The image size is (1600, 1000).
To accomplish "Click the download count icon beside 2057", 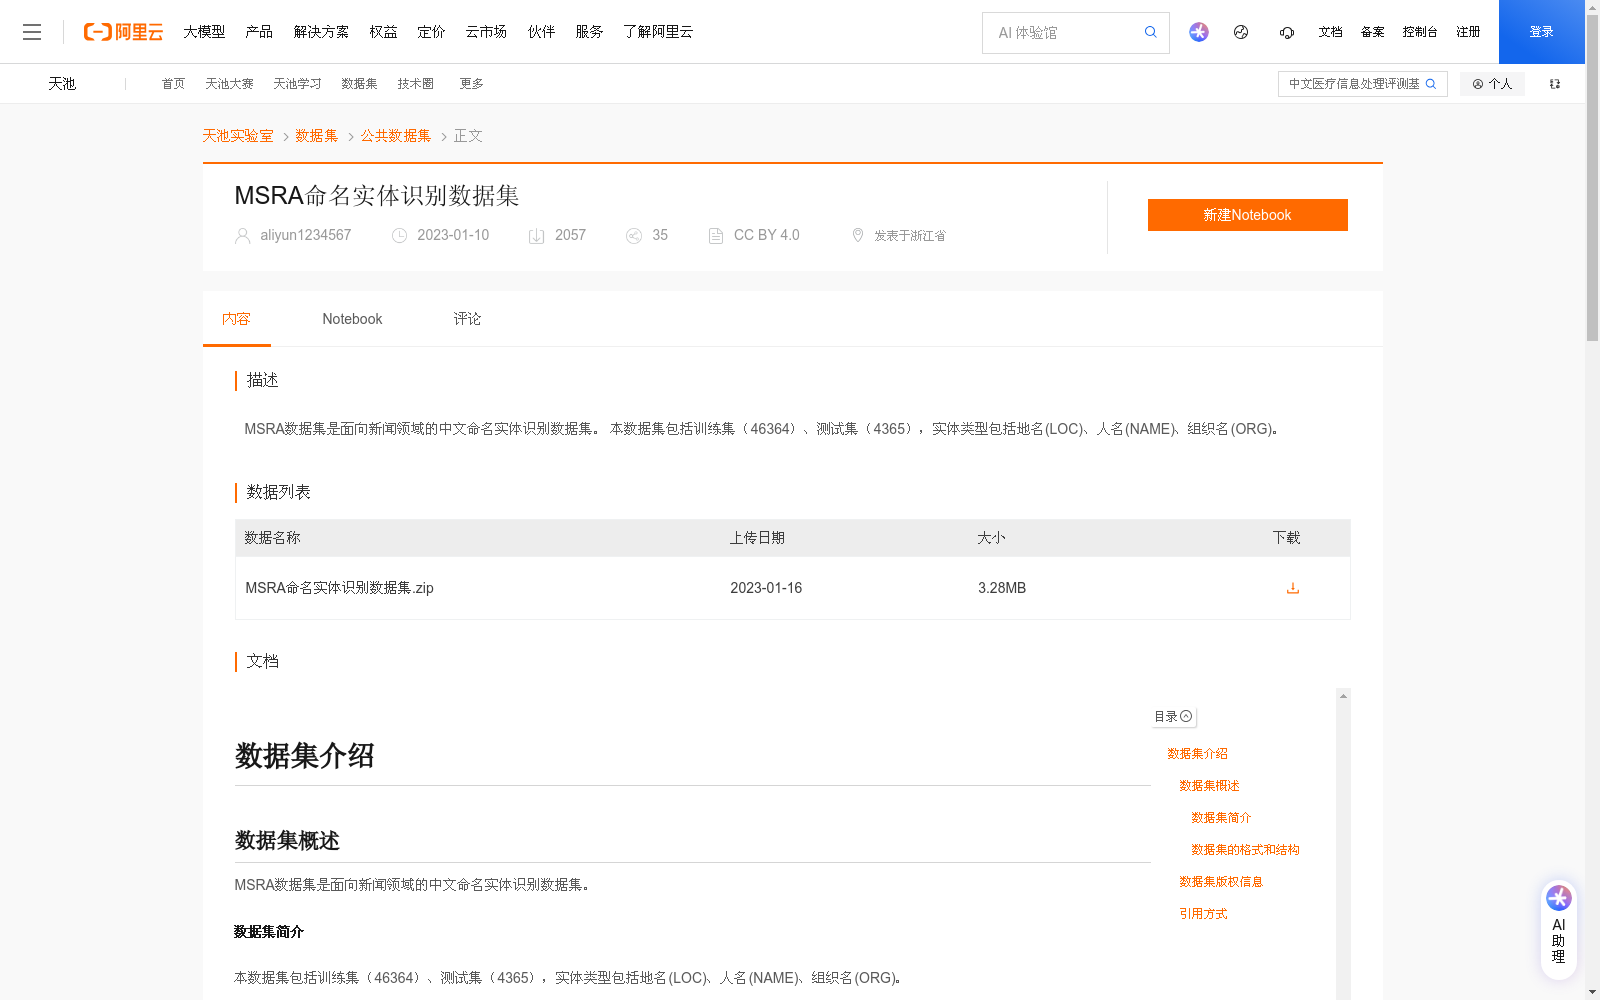I will pyautogui.click(x=536, y=236).
